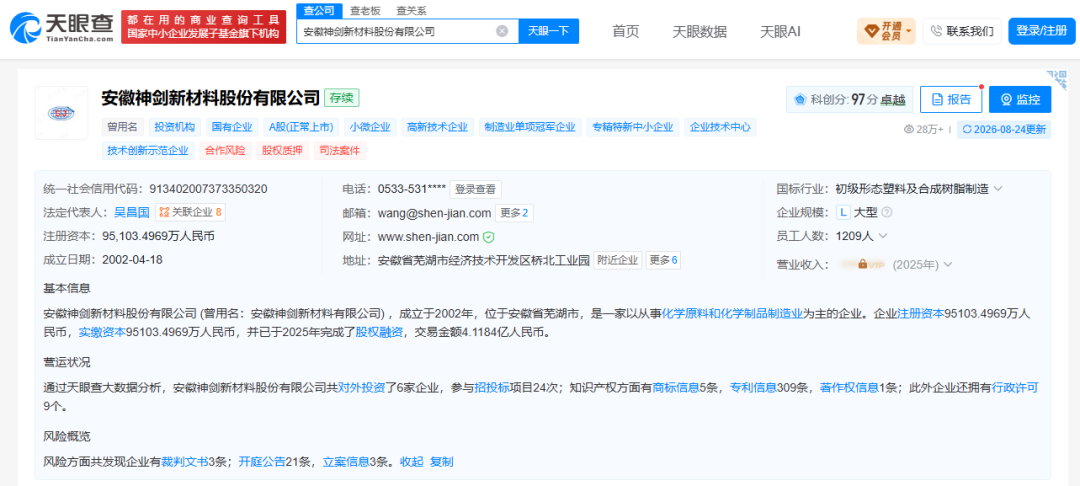Show 更多6 addresses
The image size is (1080, 486).
click(x=664, y=260)
